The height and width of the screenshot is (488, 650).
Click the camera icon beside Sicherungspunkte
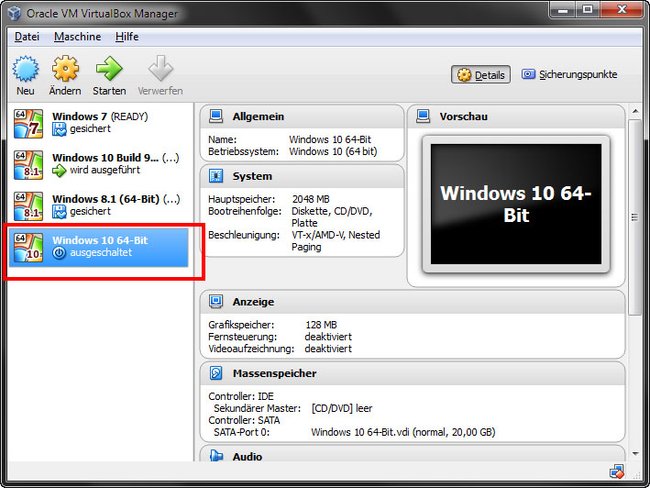click(528, 74)
